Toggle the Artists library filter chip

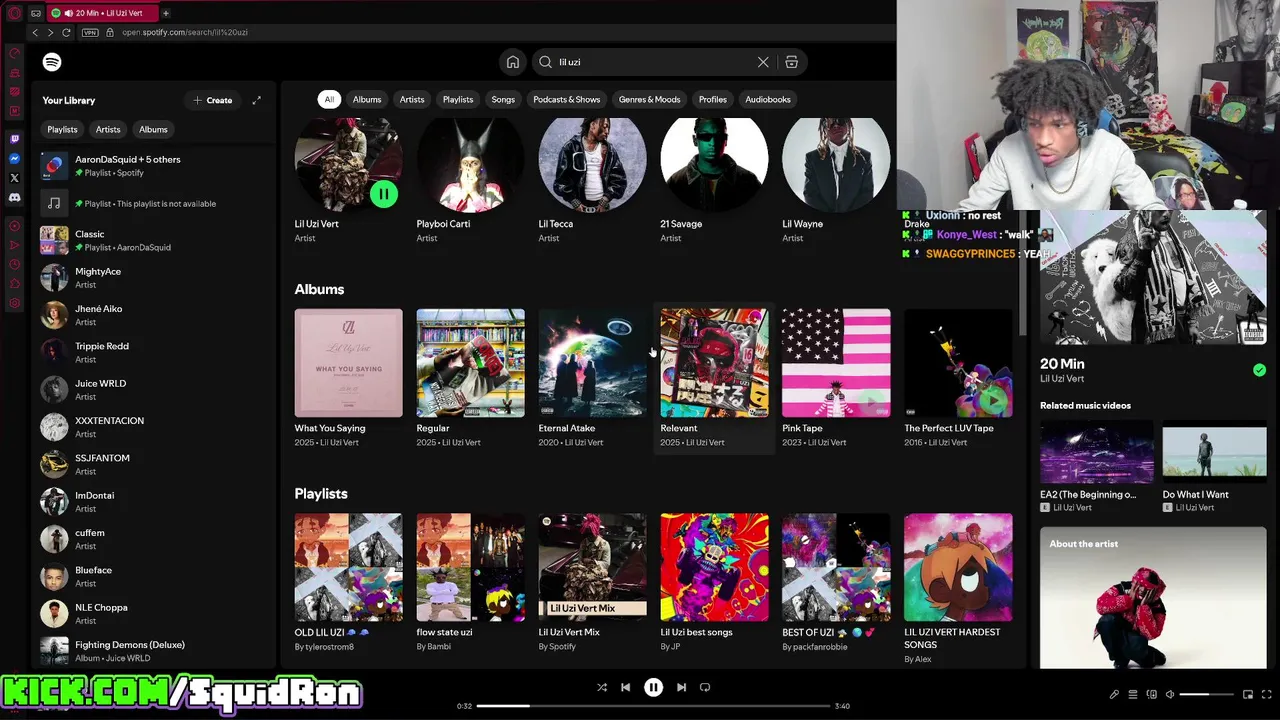pyautogui.click(x=108, y=129)
